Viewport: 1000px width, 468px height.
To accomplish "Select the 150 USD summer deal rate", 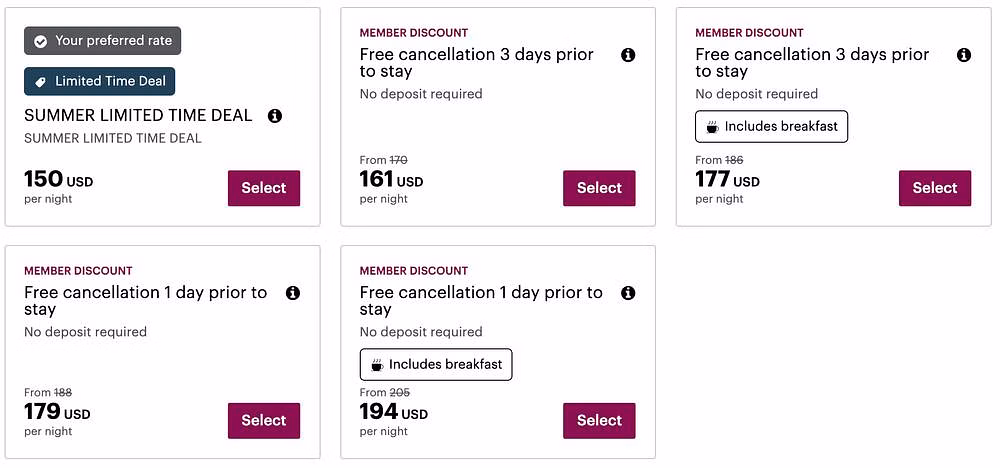I will (x=264, y=188).
